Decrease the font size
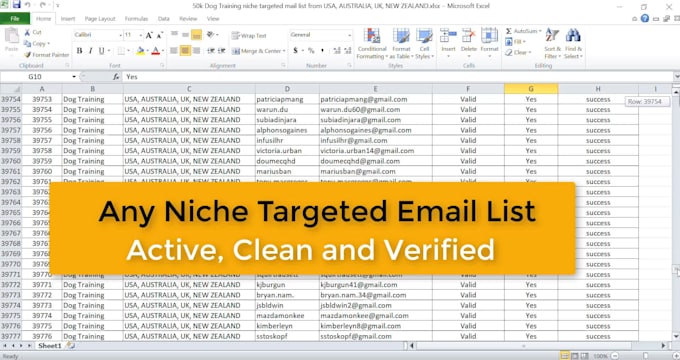 click(x=159, y=35)
